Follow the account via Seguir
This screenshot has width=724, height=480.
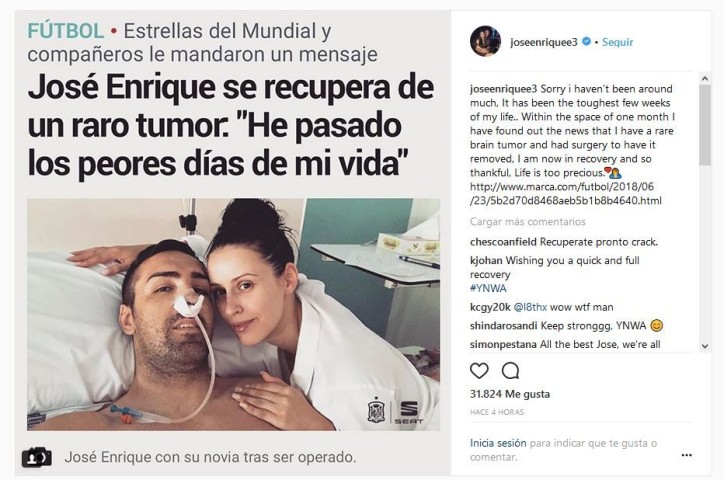coord(617,42)
